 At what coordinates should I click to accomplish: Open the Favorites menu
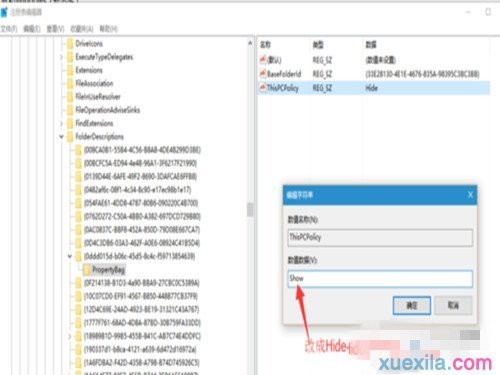pyautogui.click(x=82, y=29)
